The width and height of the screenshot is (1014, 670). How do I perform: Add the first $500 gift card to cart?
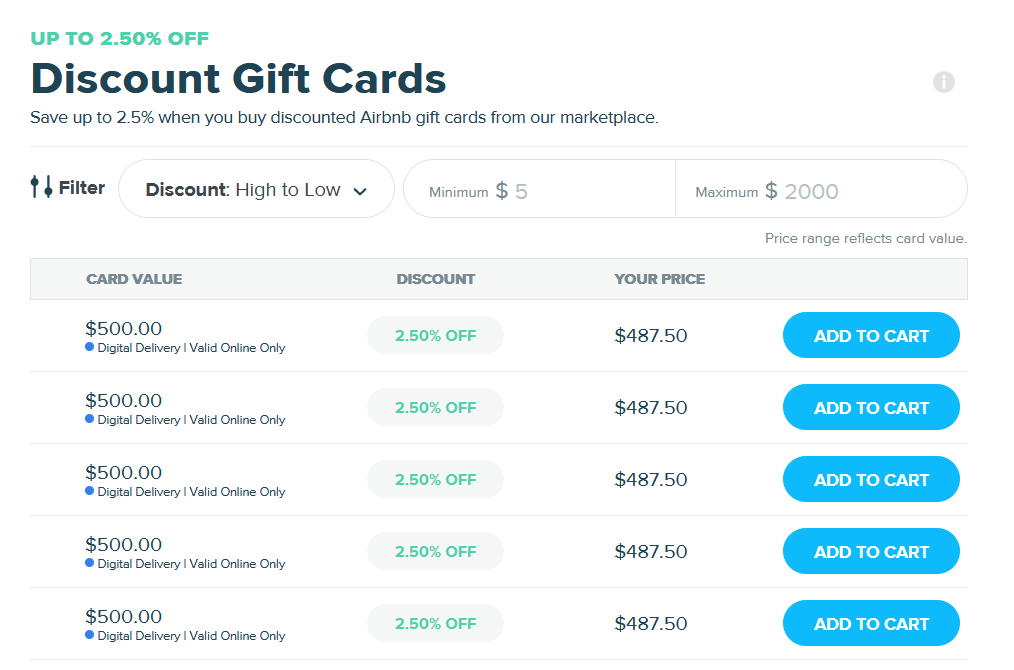coord(870,335)
